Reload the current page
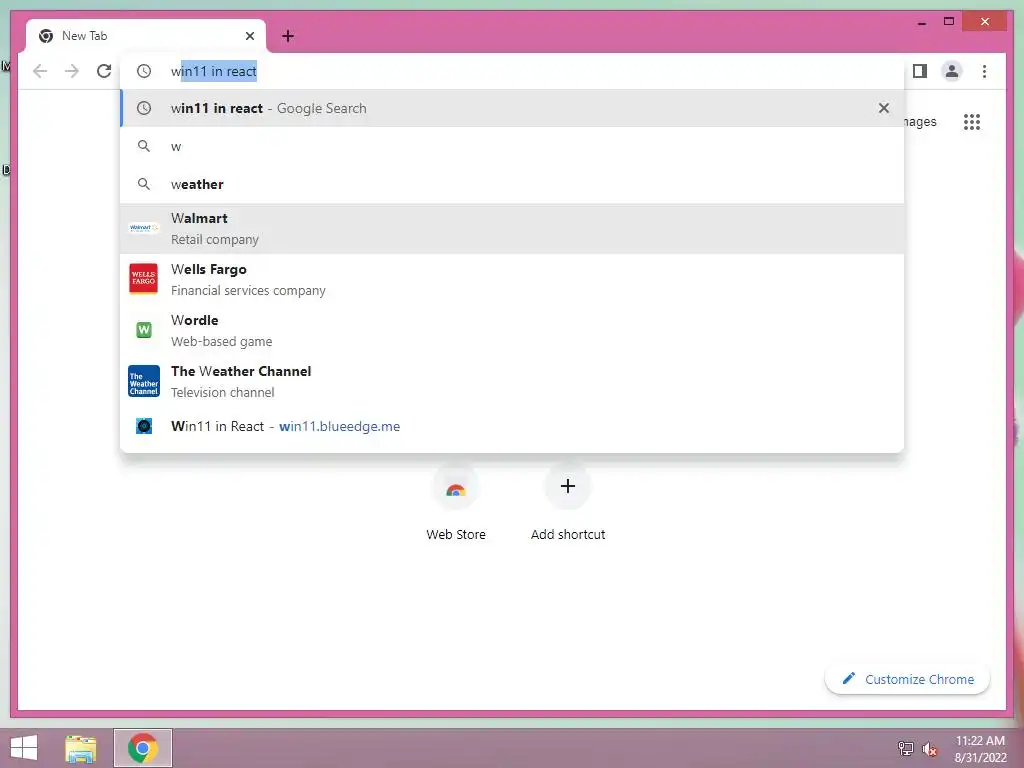 (104, 71)
